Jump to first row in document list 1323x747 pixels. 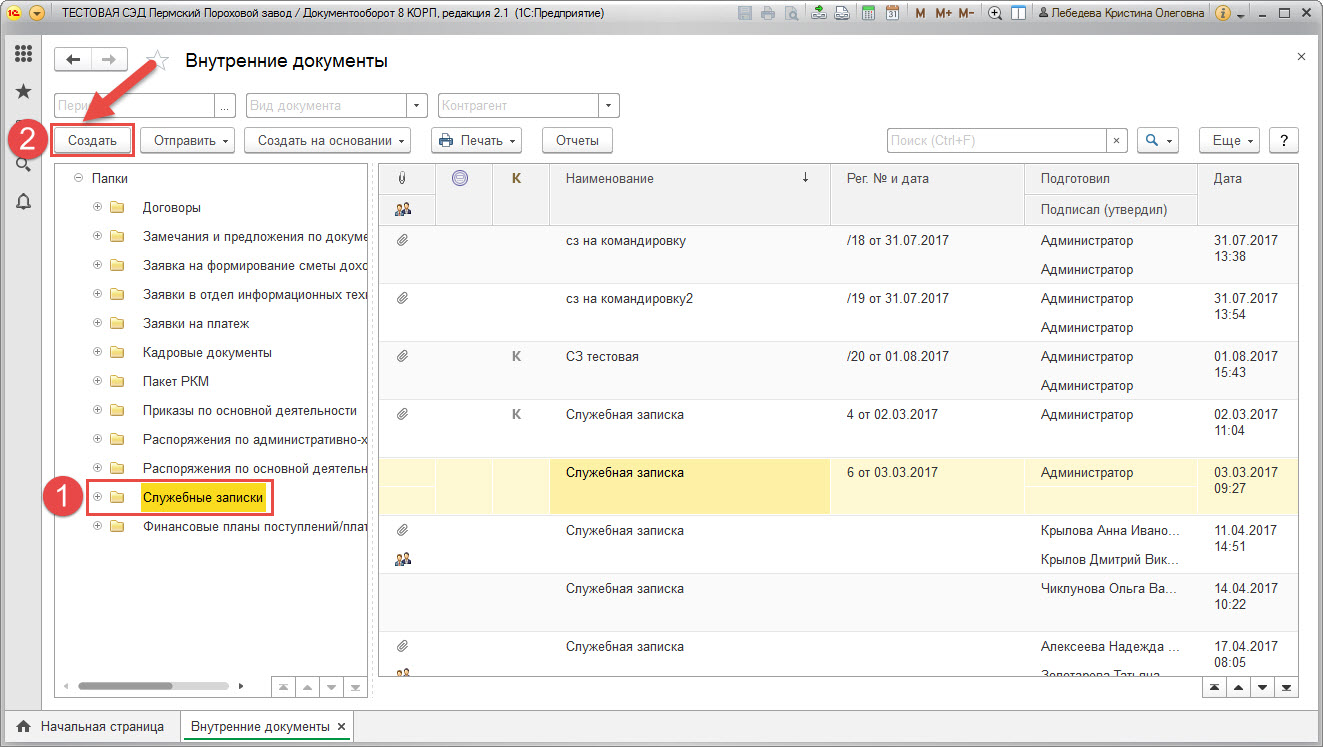(x=1213, y=687)
